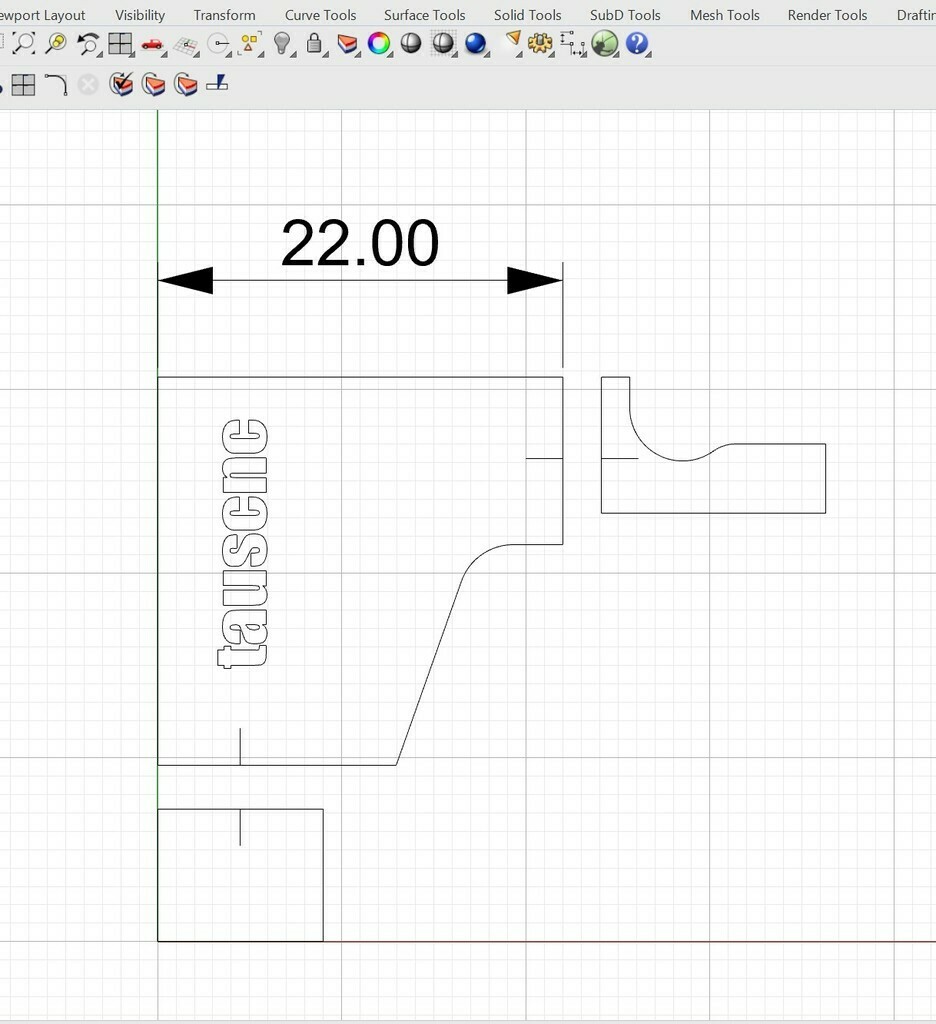
Task: Click the color wheel properties icon
Action: [x=379, y=44]
